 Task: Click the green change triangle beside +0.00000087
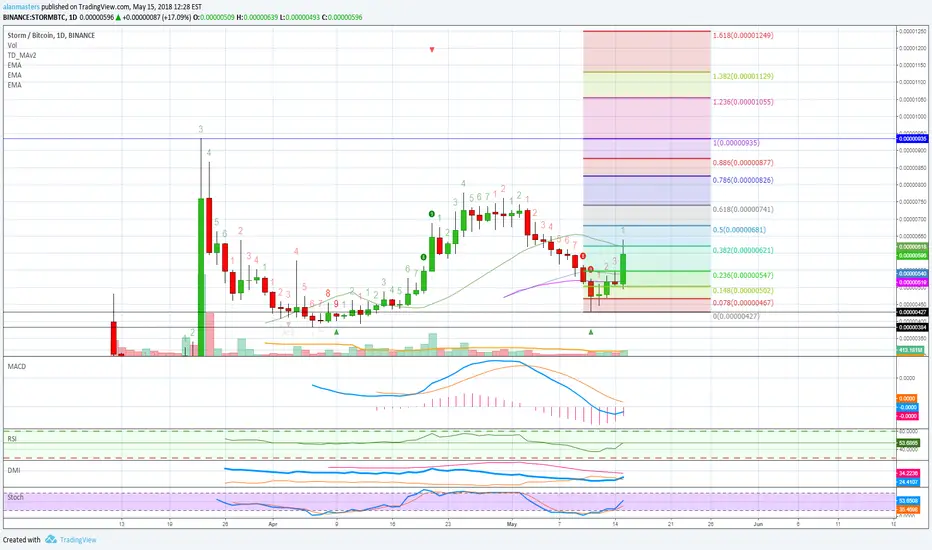click(x=119, y=17)
